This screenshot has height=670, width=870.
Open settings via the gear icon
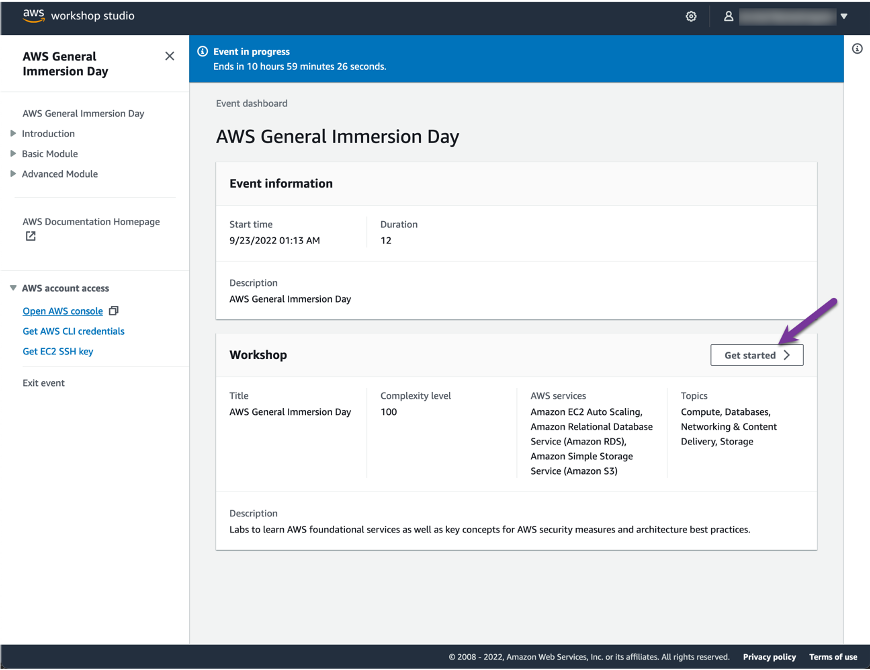point(691,17)
